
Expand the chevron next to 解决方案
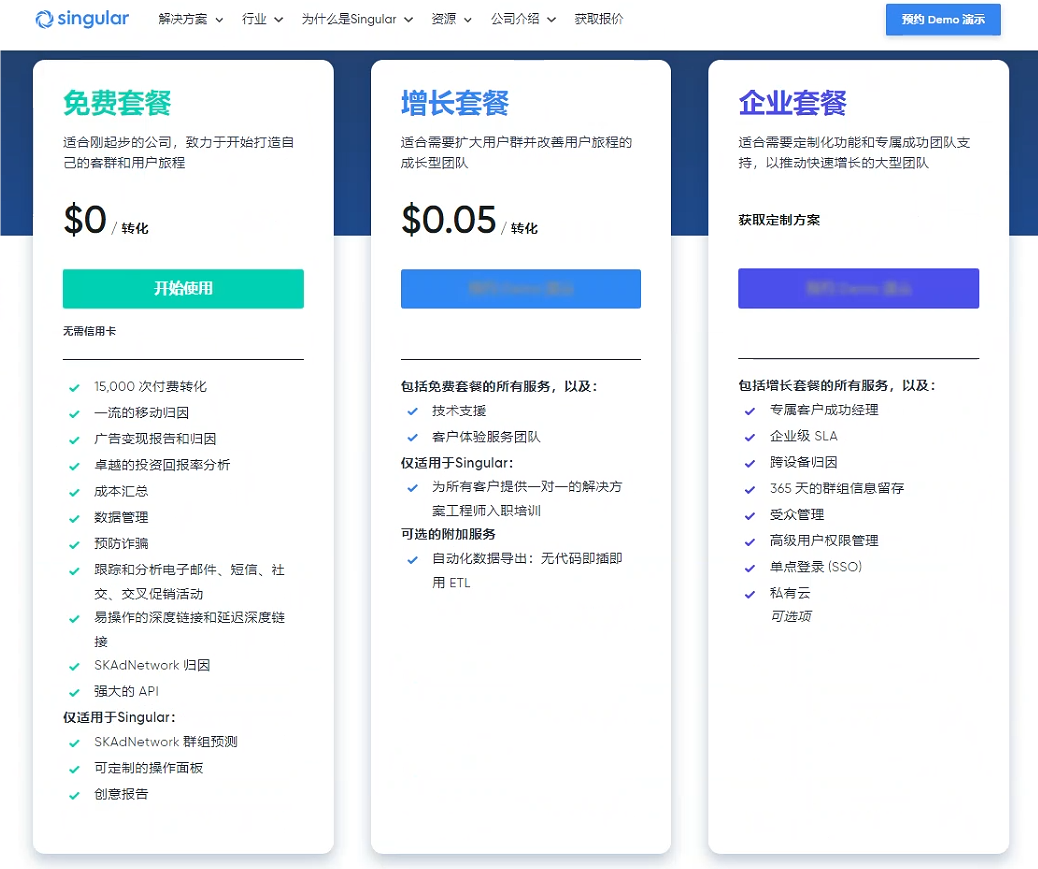219,20
